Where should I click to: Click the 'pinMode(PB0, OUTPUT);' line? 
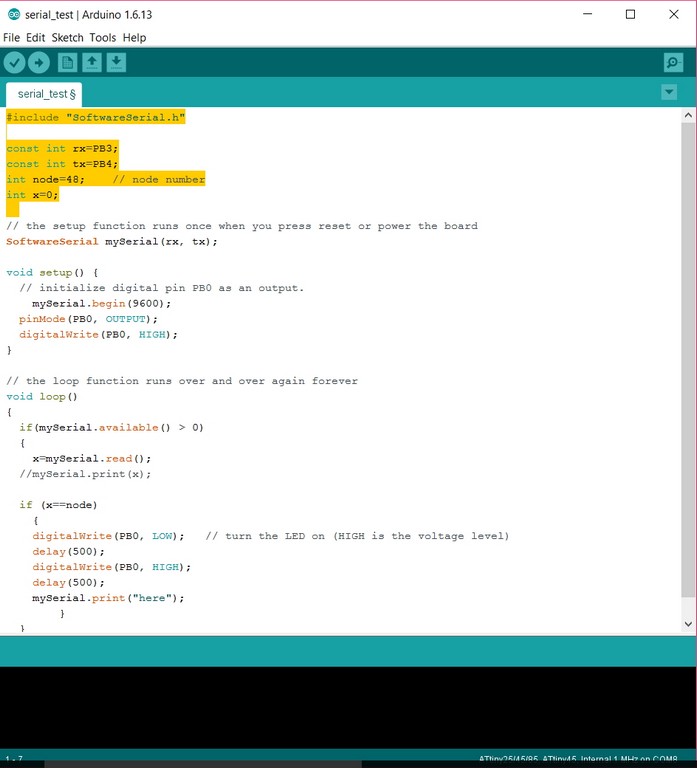(x=89, y=319)
